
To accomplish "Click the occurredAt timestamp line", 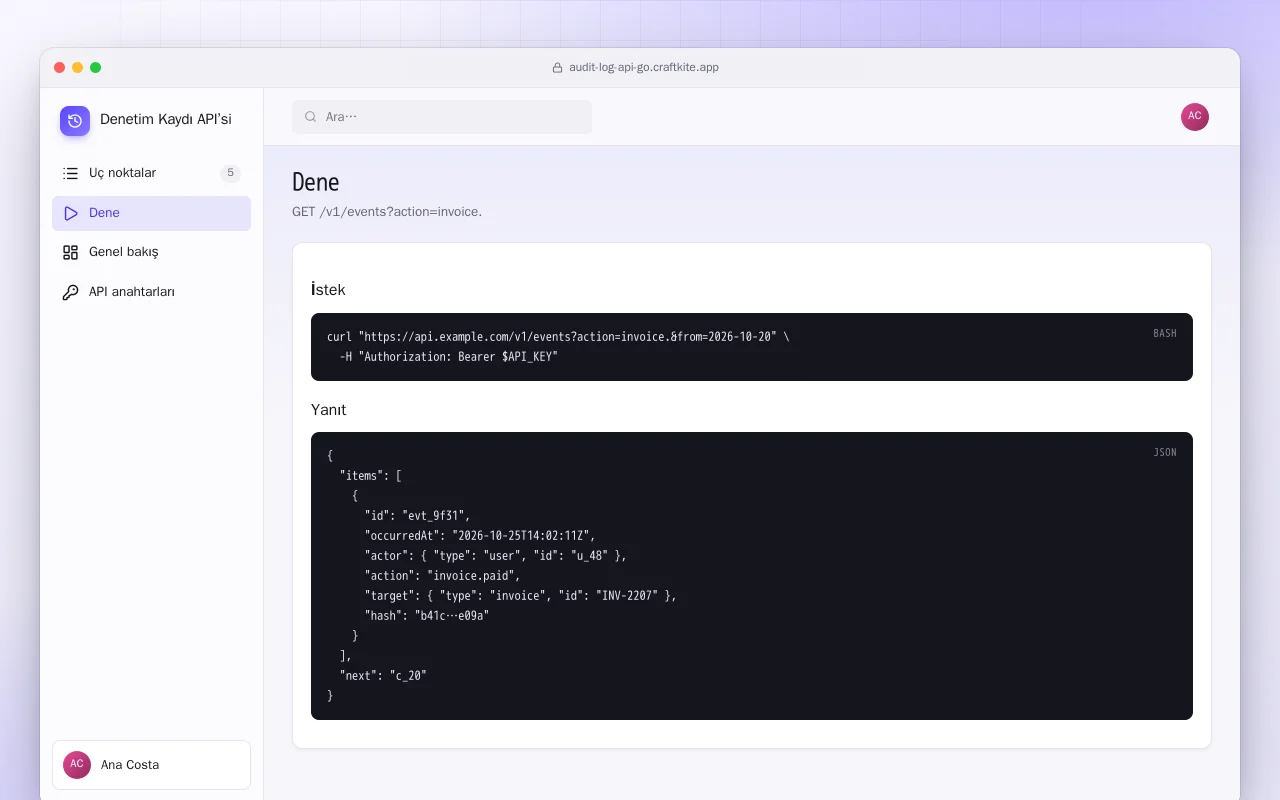I will coord(480,536).
